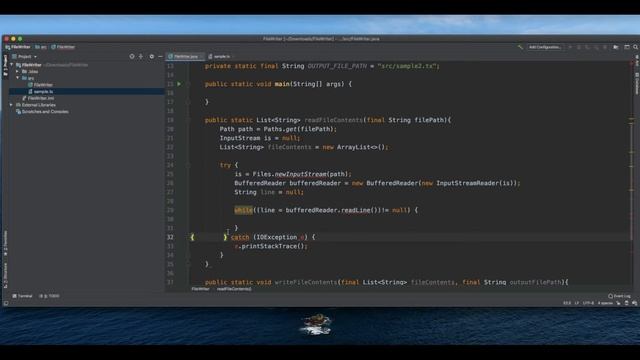The height and width of the screenshot is (360, 640).
Task: Click the window layout icon beside search
Action: coord(627,47)
